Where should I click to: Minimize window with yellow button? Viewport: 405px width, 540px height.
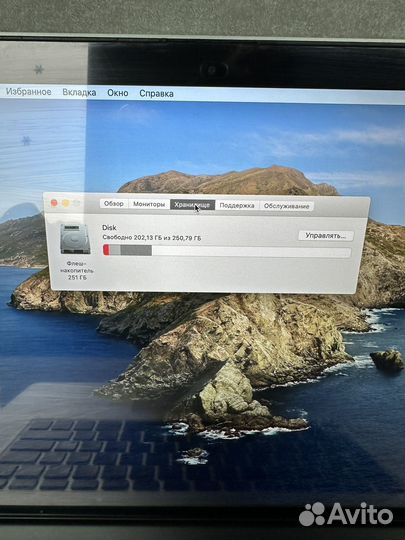click(x=65, y=203)
